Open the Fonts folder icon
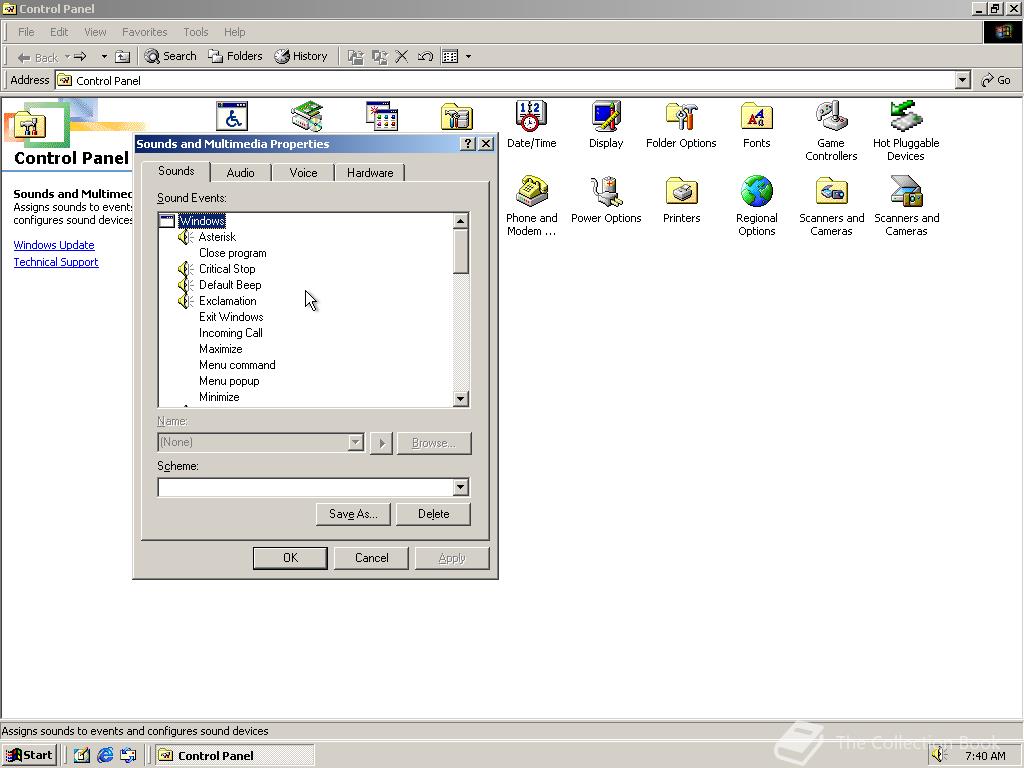 [756, 125]
